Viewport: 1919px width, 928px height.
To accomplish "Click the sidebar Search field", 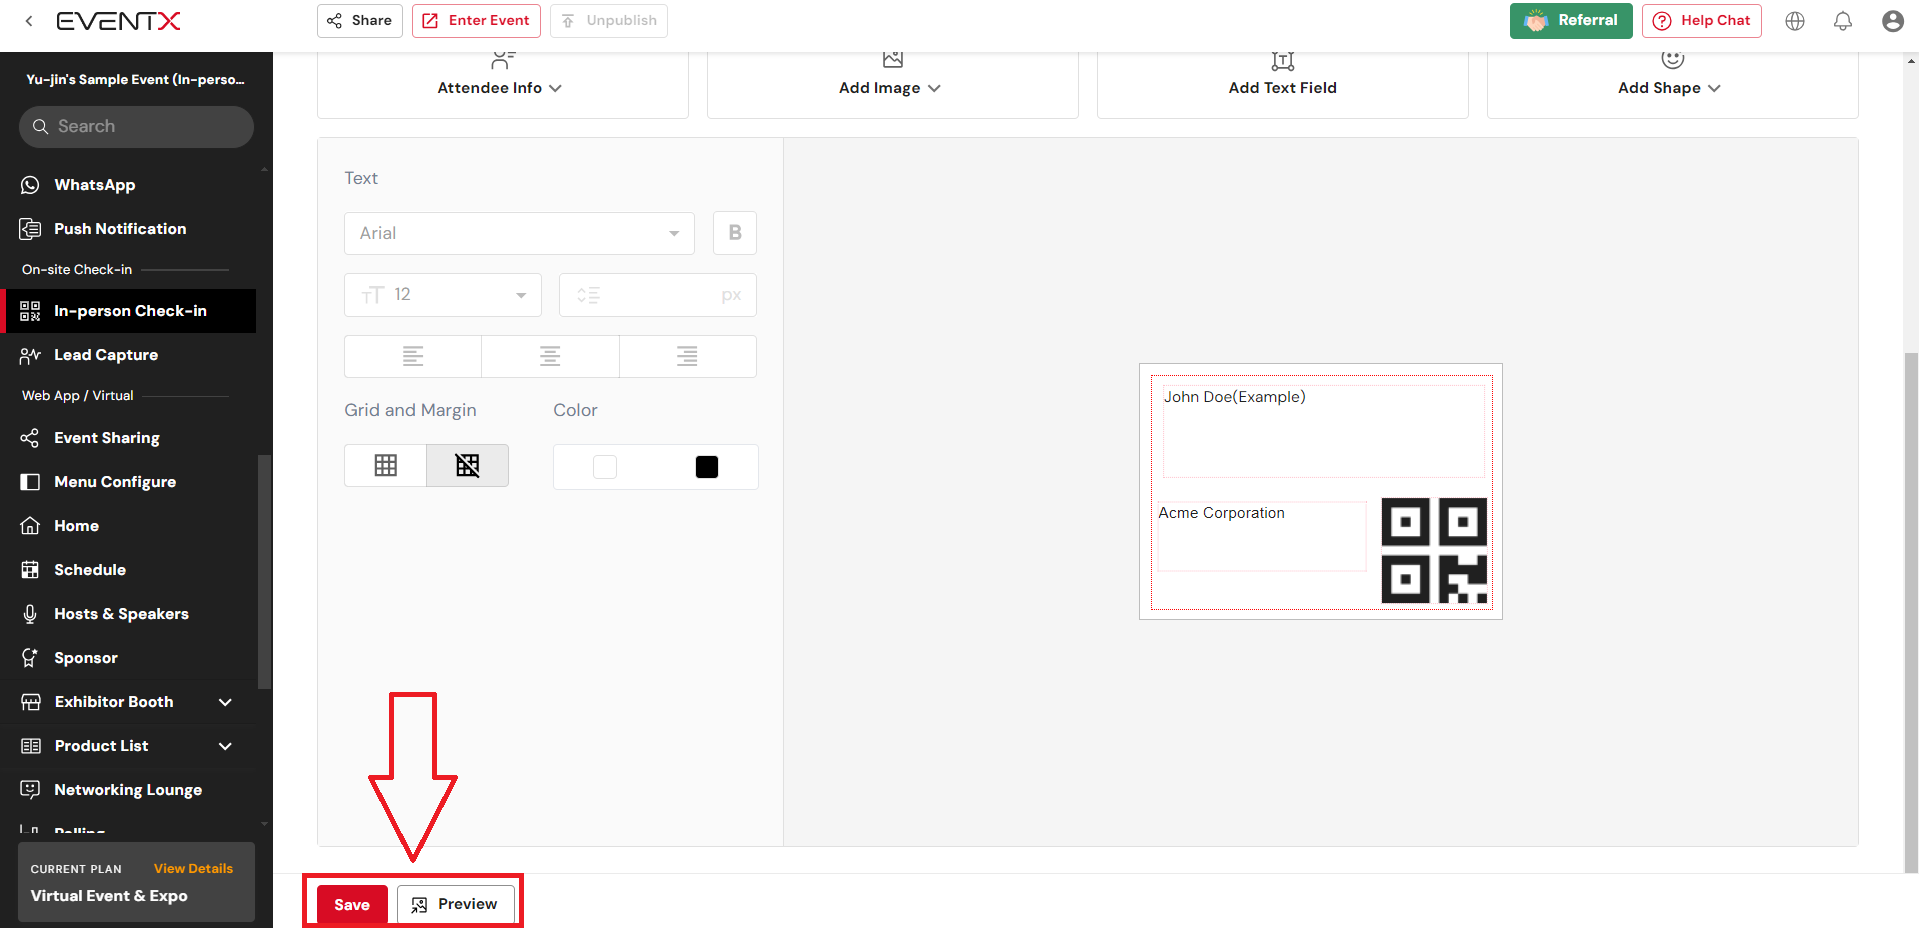I will coord(136,127).
